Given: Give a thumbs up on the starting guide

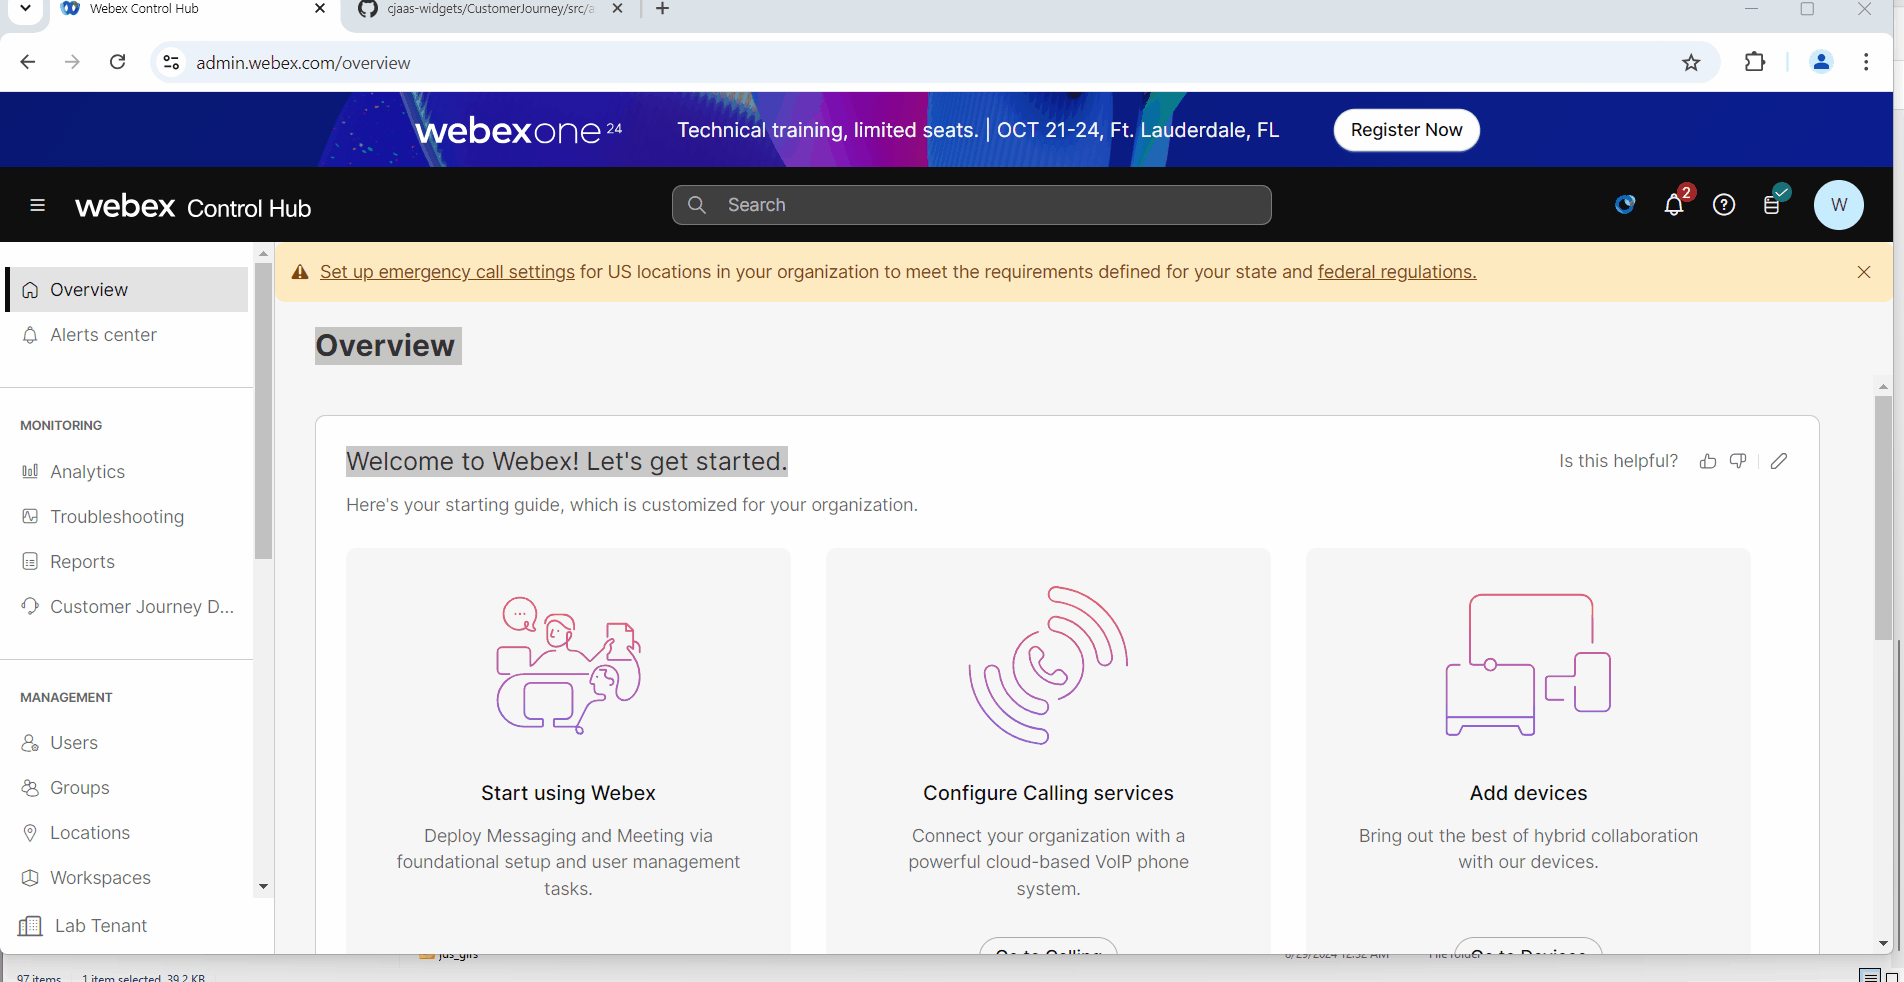Looking at the screenshot, I should tap(1707, 461).
